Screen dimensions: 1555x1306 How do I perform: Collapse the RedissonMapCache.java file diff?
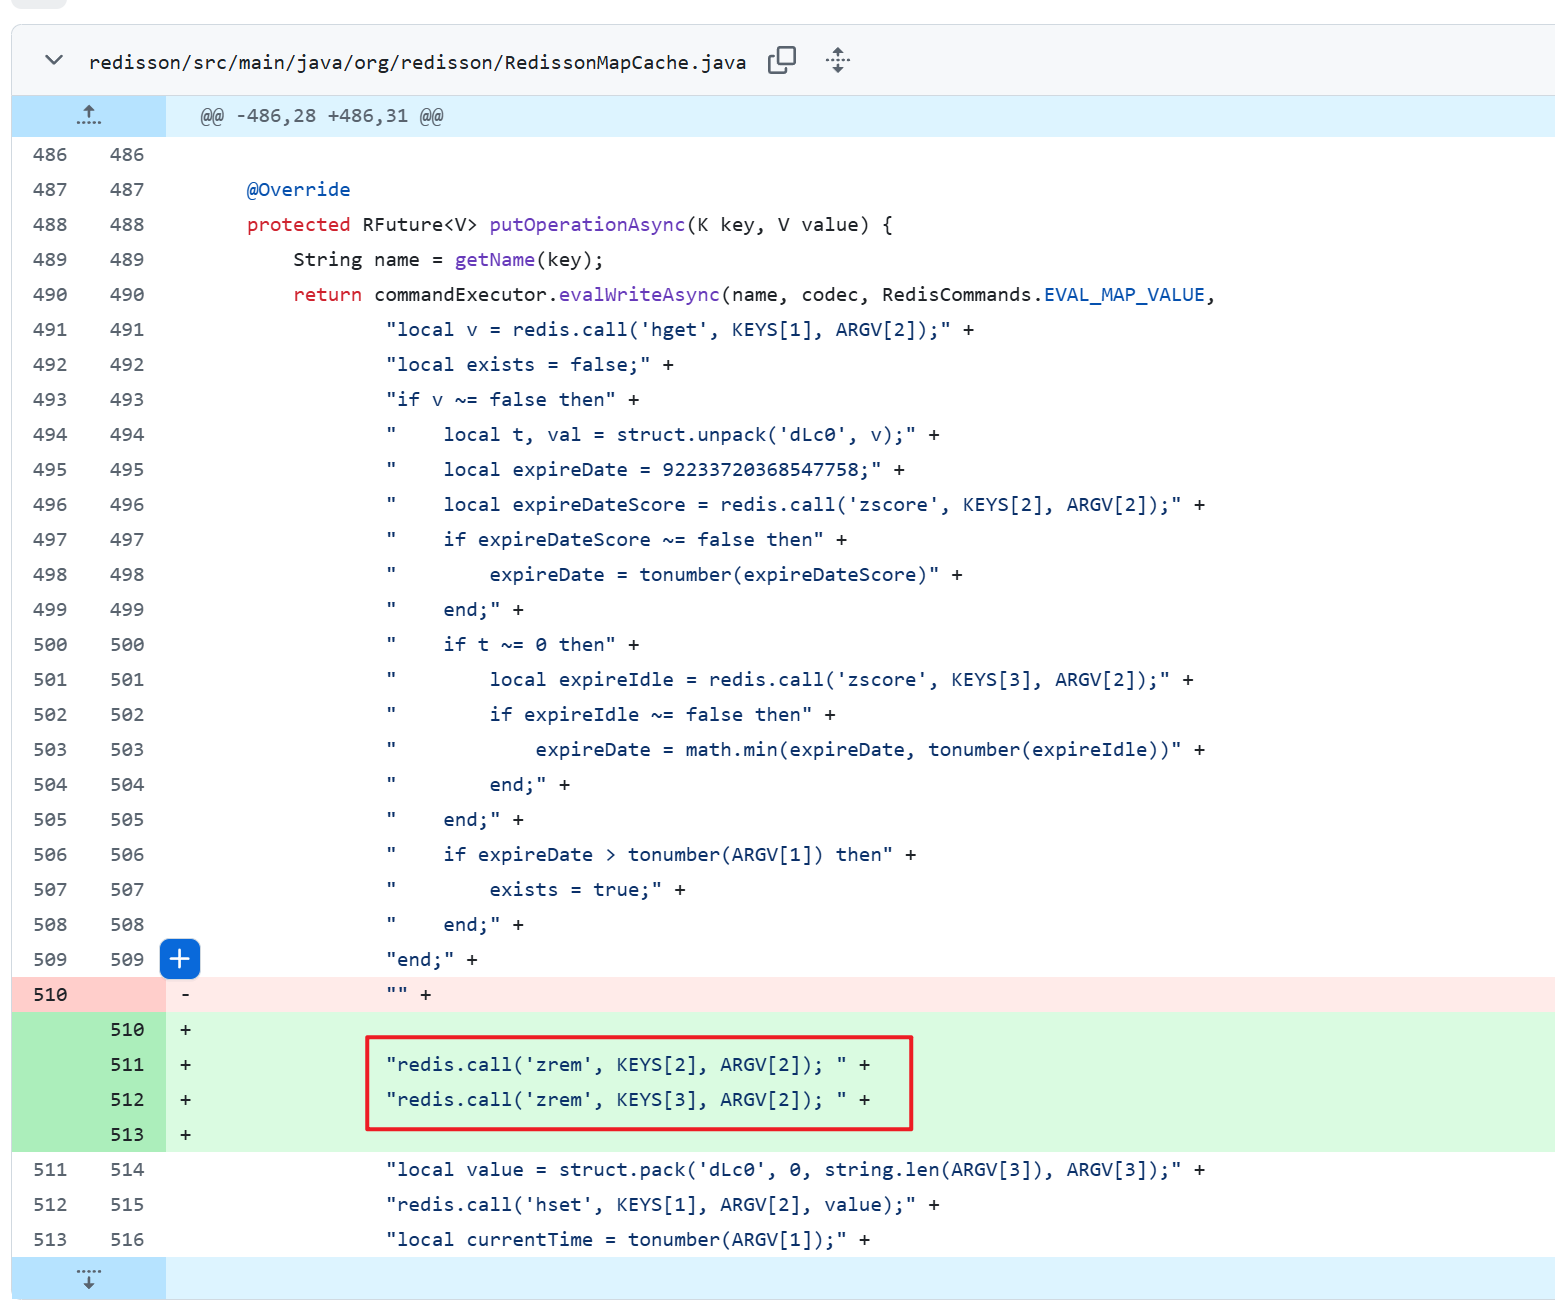pos(54,61)
